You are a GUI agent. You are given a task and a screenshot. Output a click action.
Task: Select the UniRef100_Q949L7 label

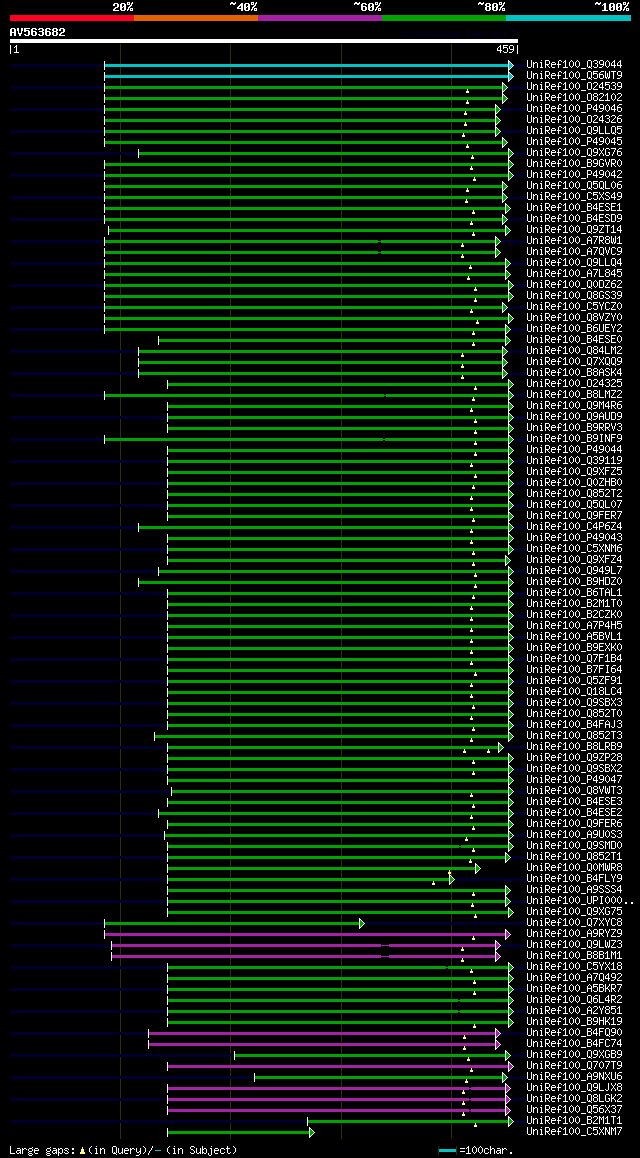[574, 571]
